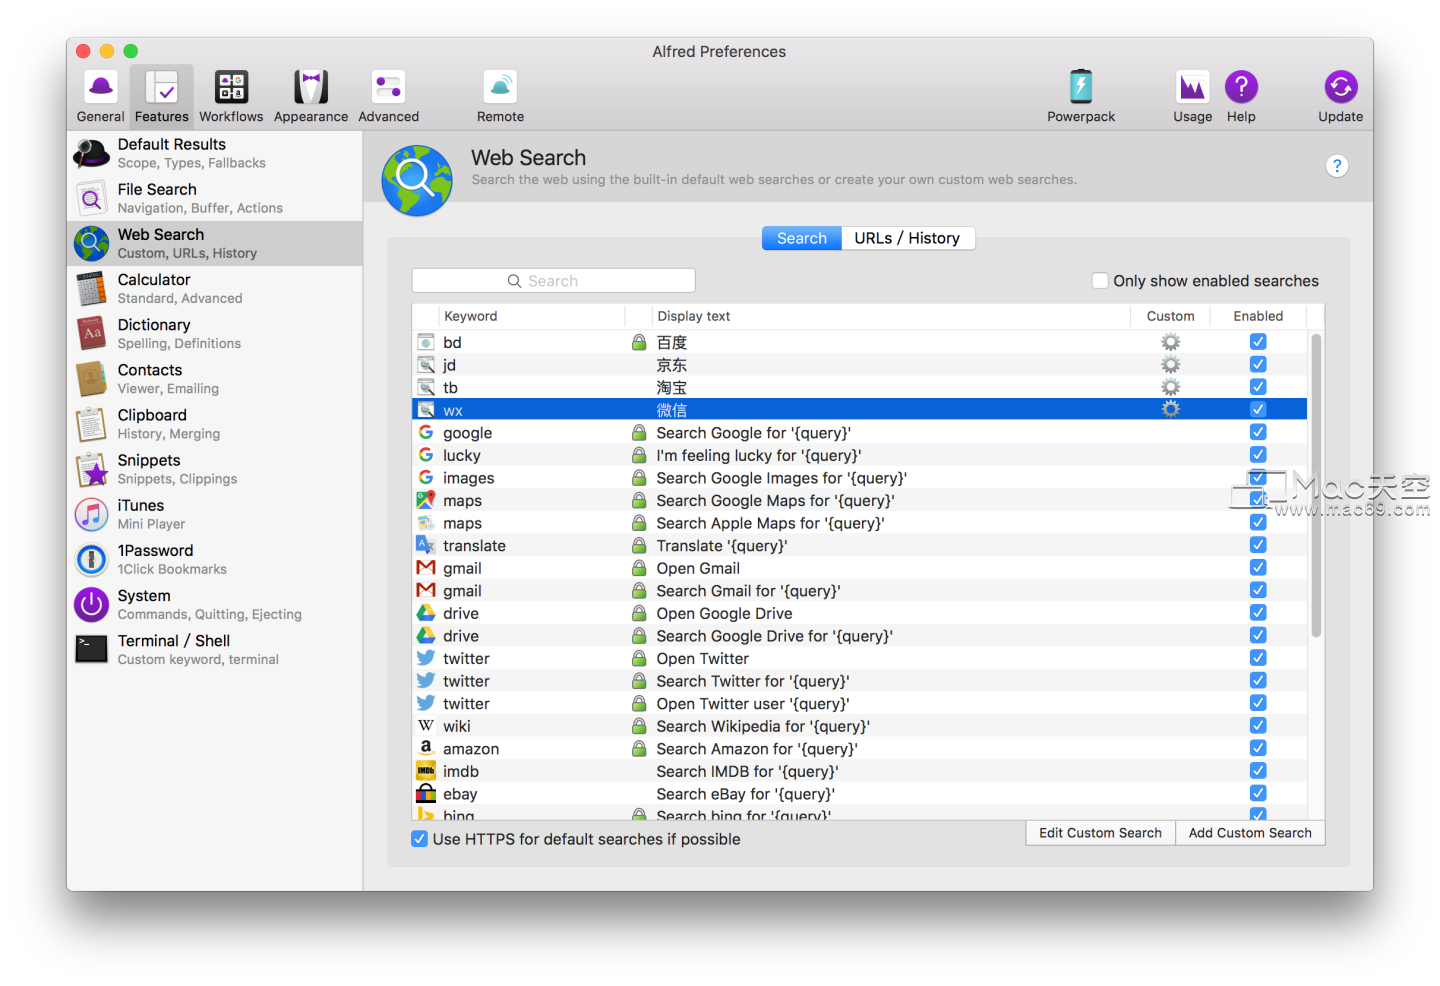Toggle Use HTTPS for default searches checkbox
The height and width of the screenshot is (986, 1440).
(x=420, y=839)
